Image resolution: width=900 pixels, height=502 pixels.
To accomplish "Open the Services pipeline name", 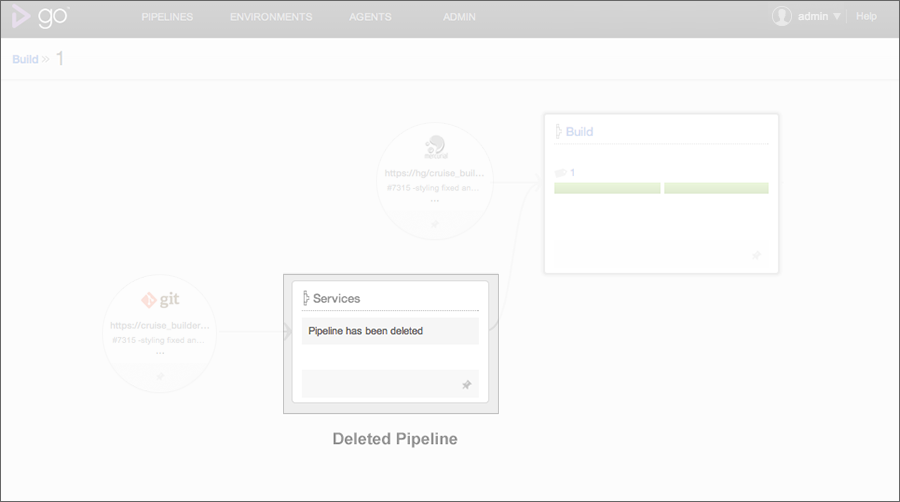I will point(336,298).
